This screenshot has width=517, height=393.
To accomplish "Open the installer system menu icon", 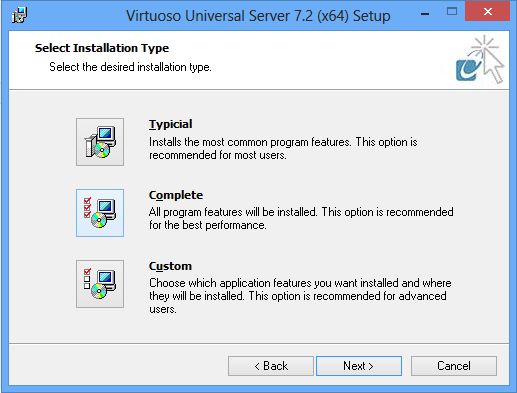I will [x=19, y=15].
